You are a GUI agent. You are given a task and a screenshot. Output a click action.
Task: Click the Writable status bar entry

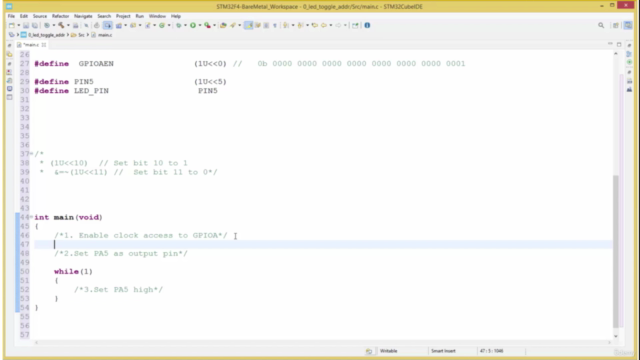coord(389,351)
